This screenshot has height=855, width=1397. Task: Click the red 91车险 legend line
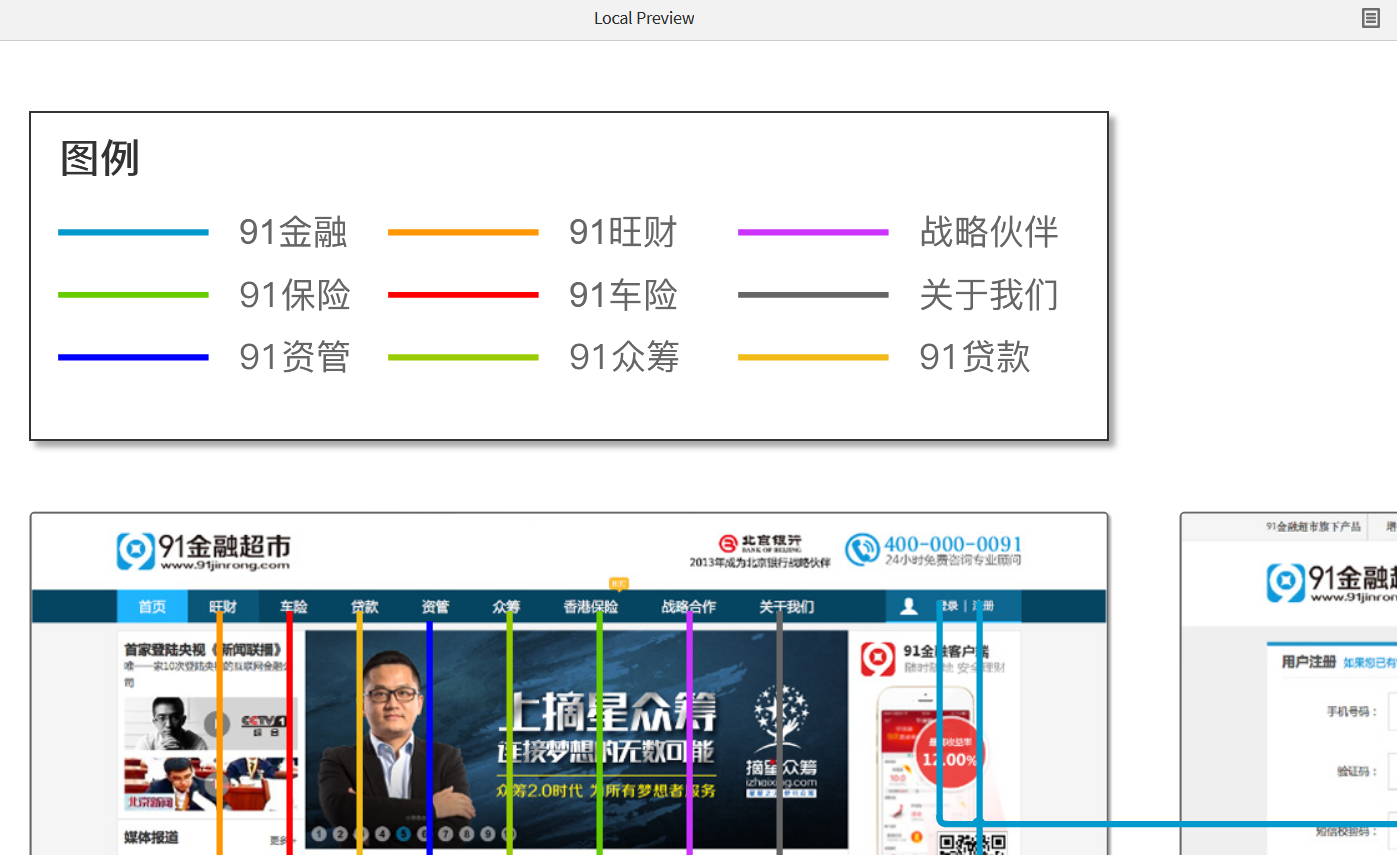point(463,295)
